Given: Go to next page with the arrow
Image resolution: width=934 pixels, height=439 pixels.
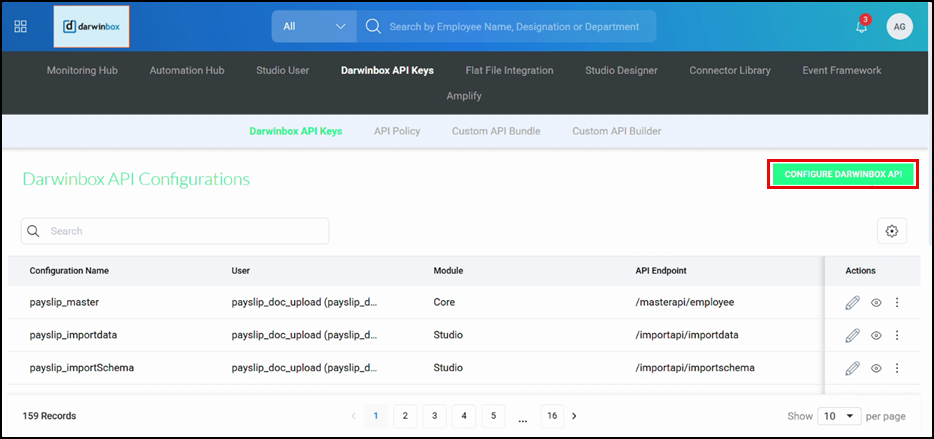Looking at the screenshot, I should (574, 415).
